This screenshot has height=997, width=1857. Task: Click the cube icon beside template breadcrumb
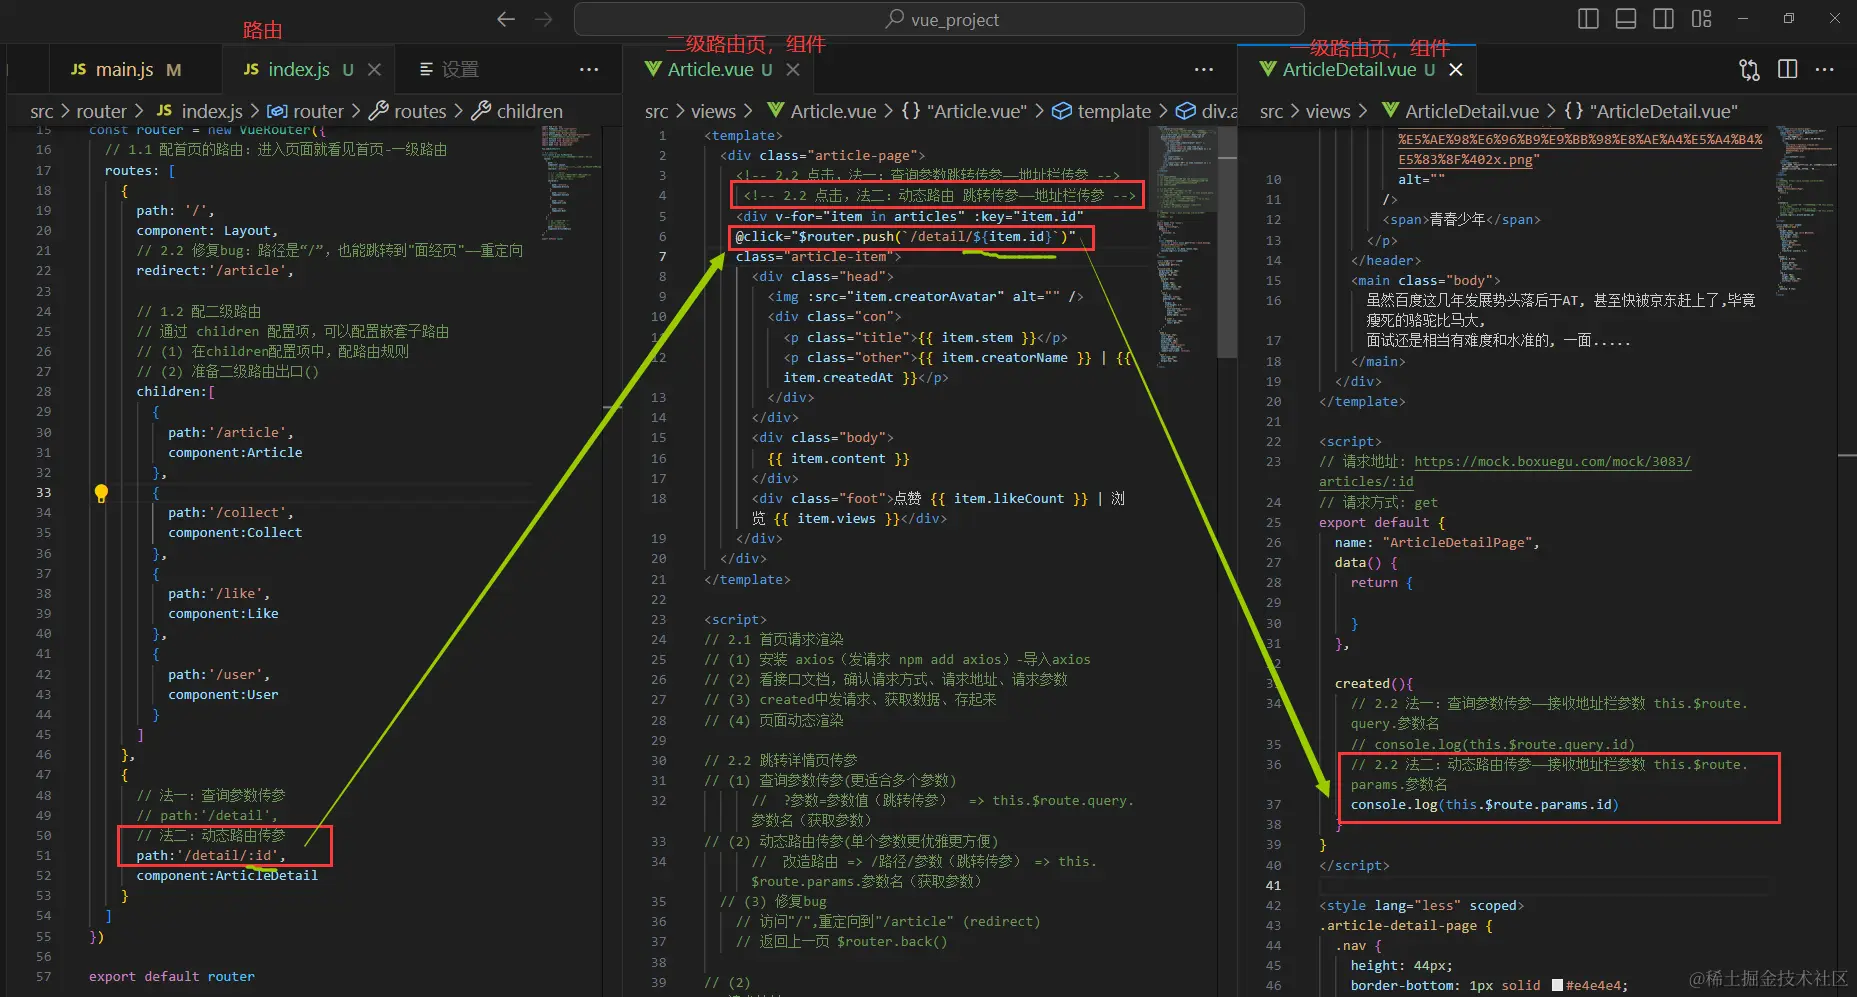[x=1062, y=111]
